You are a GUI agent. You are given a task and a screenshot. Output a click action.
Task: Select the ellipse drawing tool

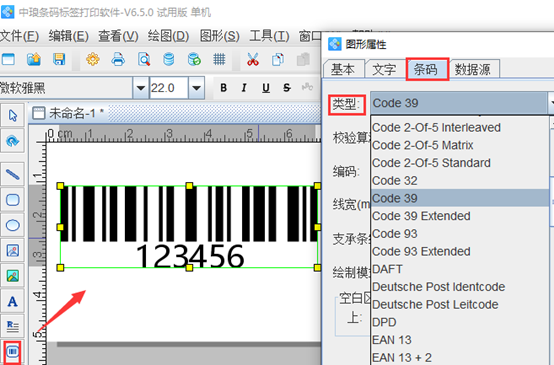coord(13,225)
